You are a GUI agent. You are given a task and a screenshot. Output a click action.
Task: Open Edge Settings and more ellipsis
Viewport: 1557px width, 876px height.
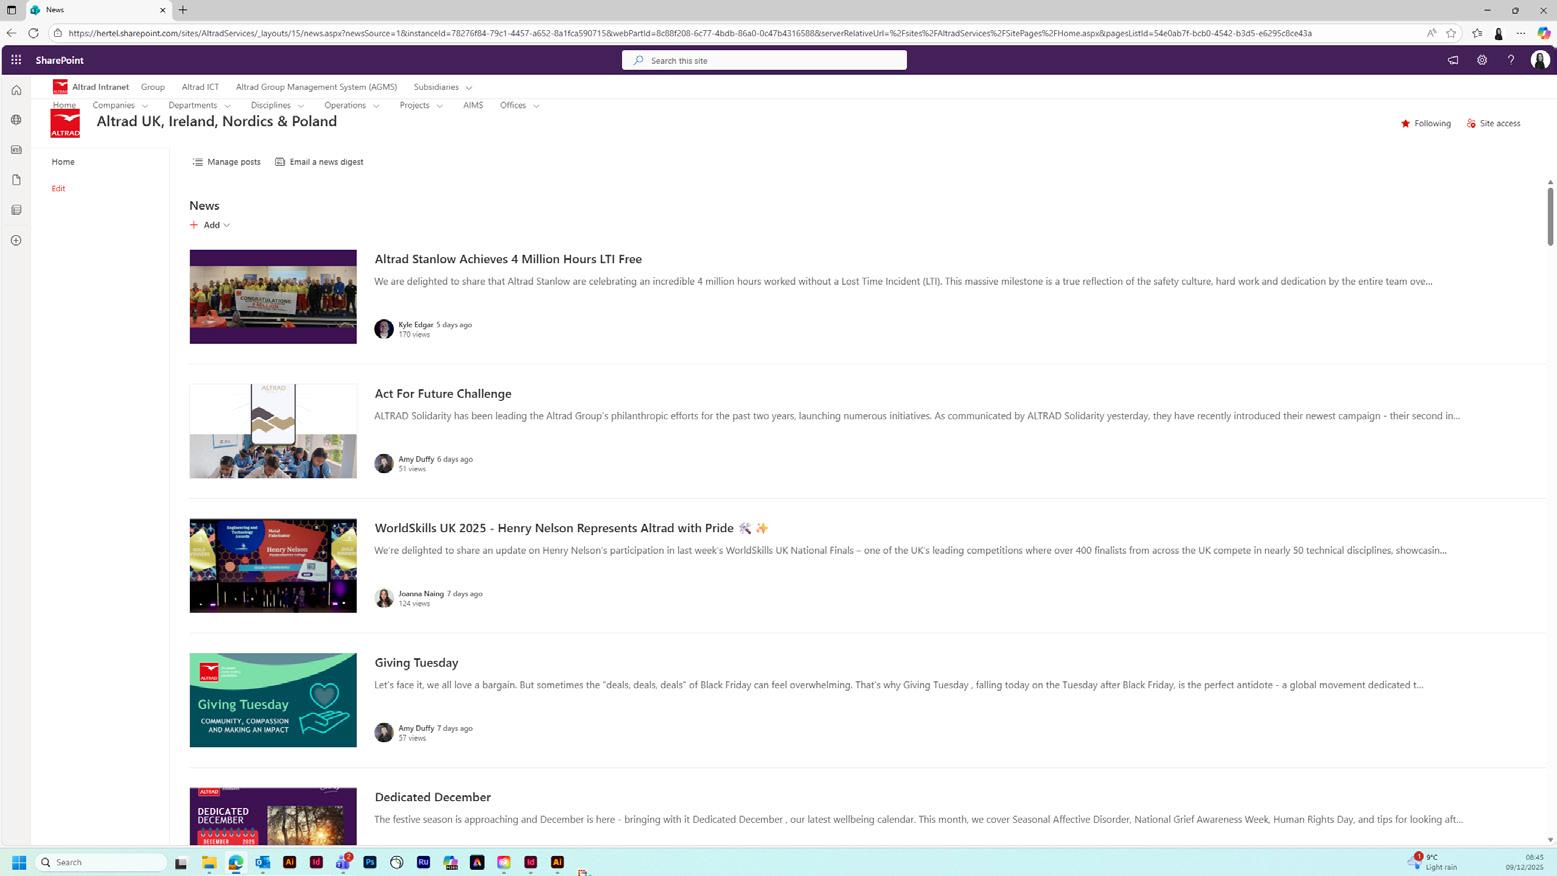(x=1521, y=33)
